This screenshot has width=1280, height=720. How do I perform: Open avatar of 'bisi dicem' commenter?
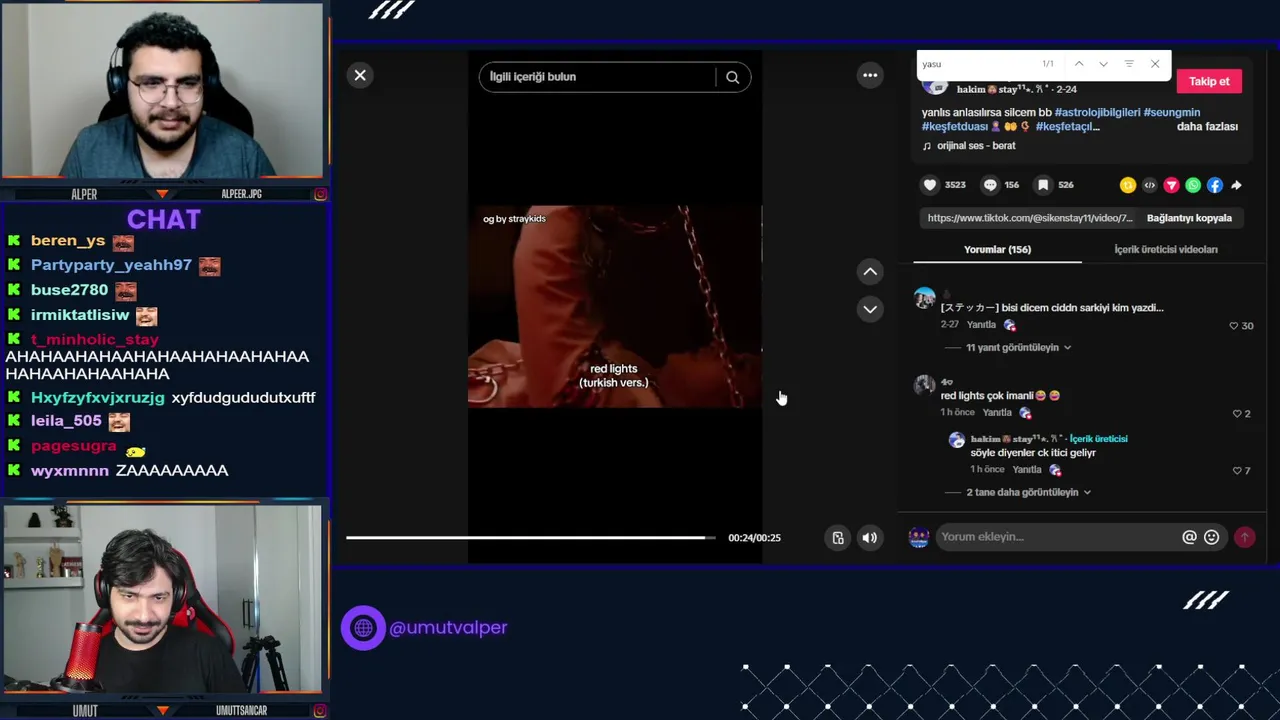coord(924,299)
